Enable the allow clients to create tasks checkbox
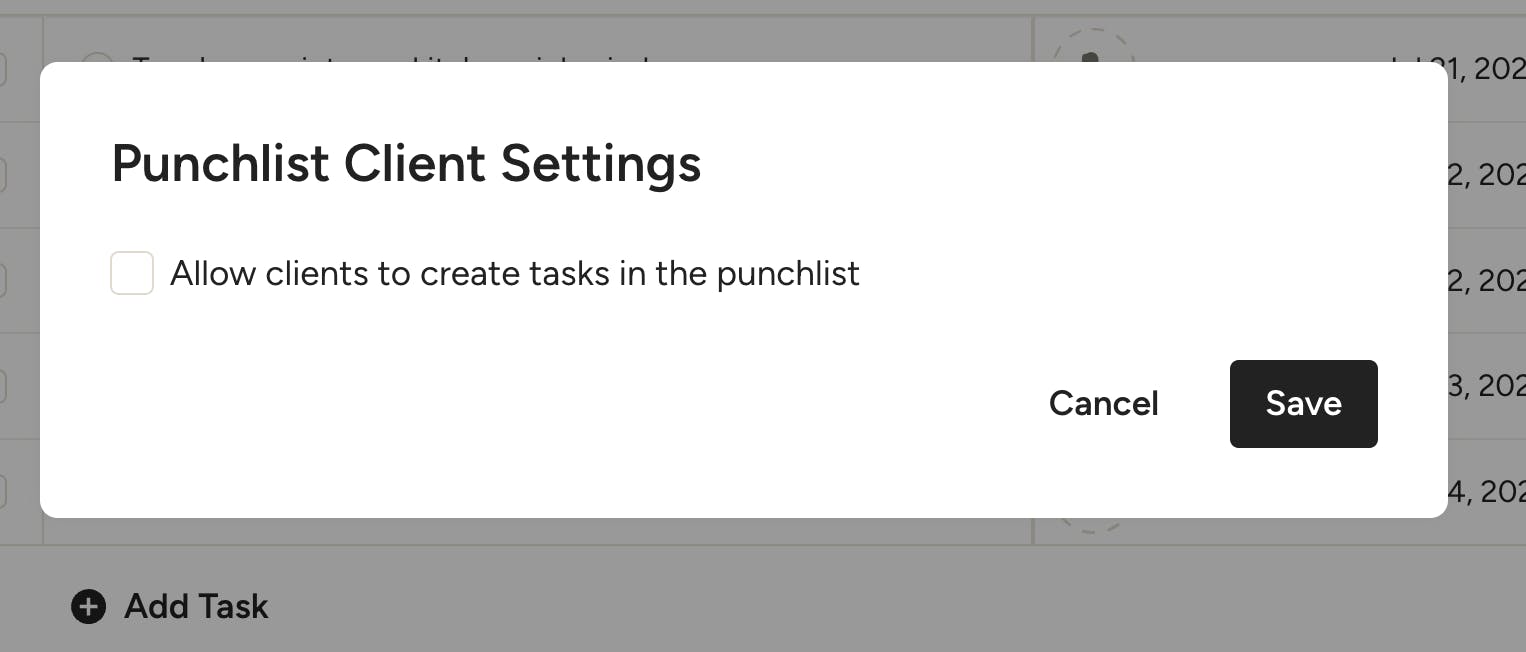Screen dimensions: 1526x652 click(x=132, y=273)
